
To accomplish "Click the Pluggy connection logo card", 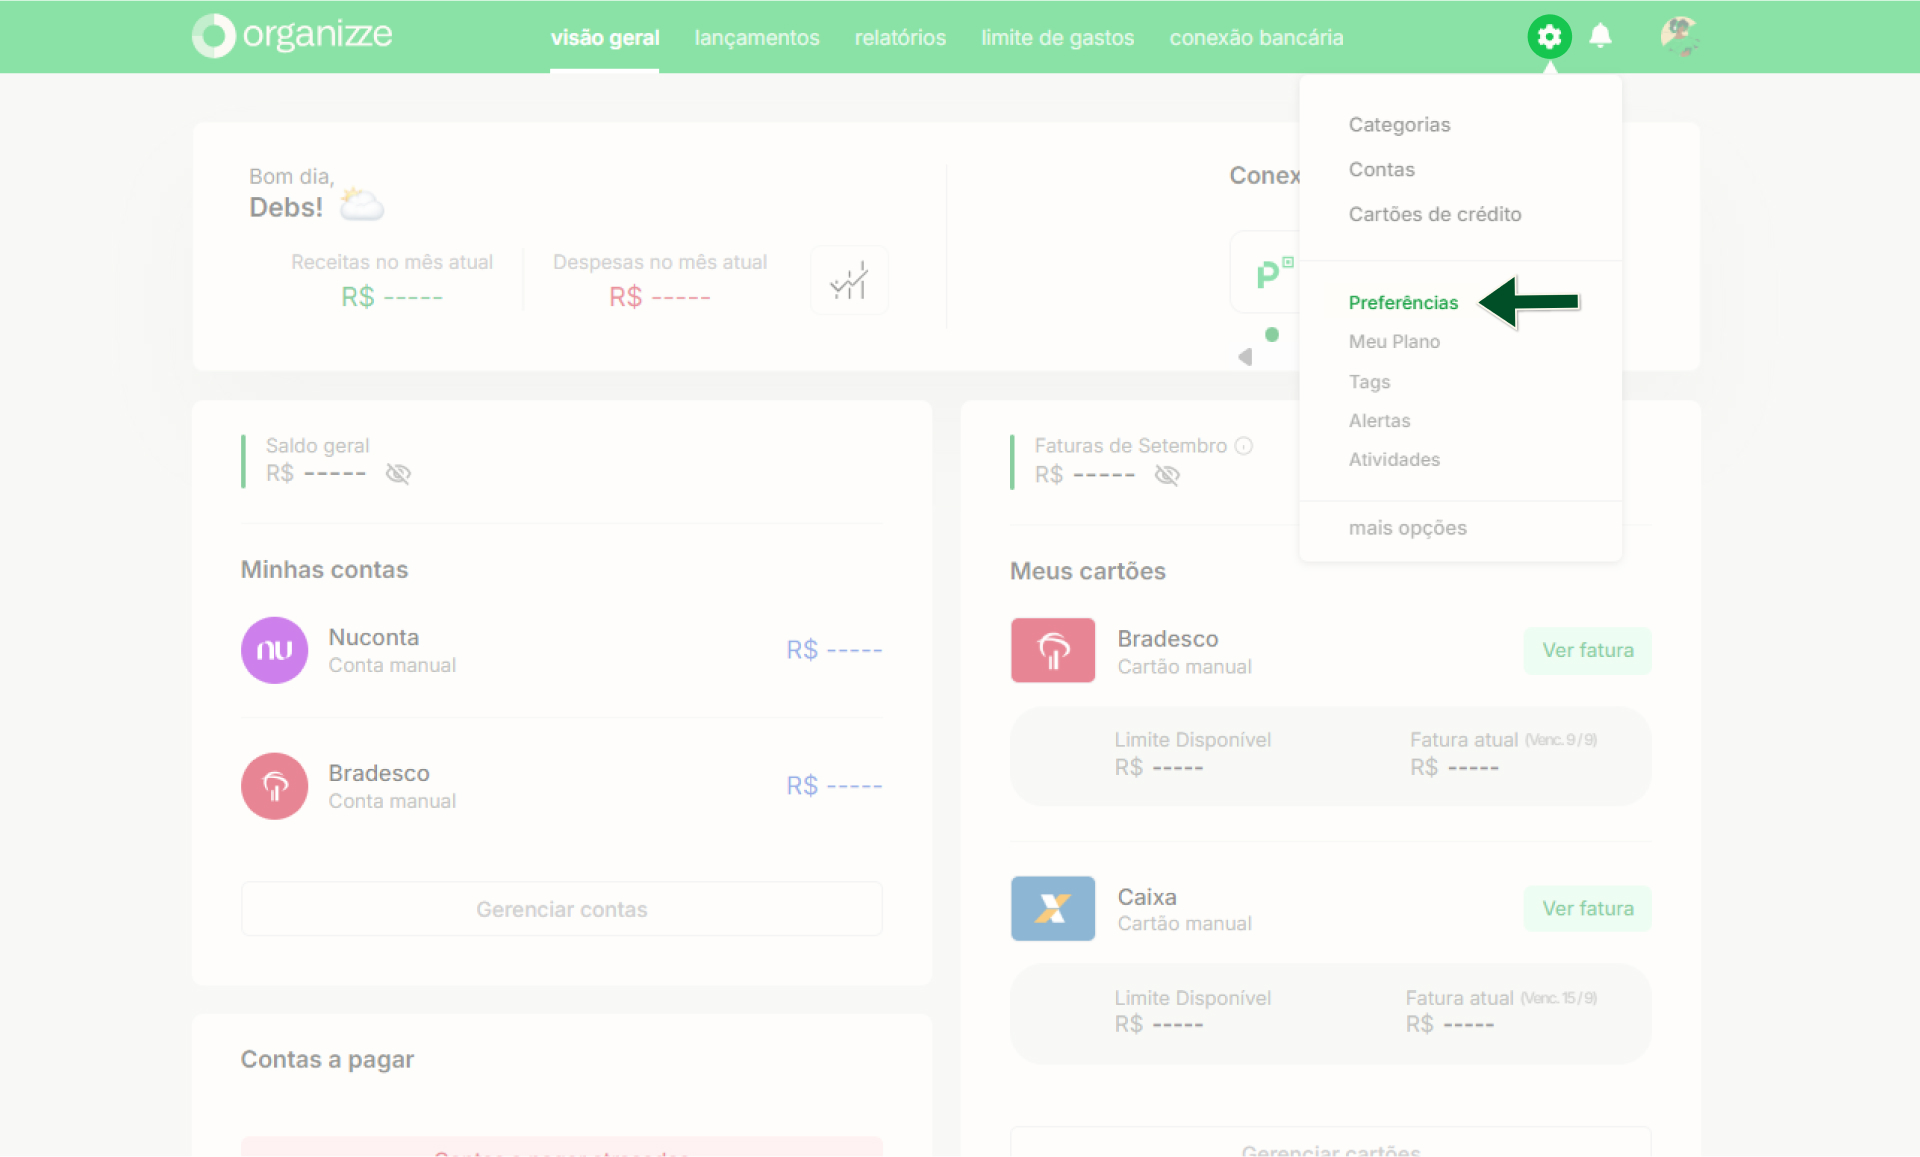I will 1265,272.
